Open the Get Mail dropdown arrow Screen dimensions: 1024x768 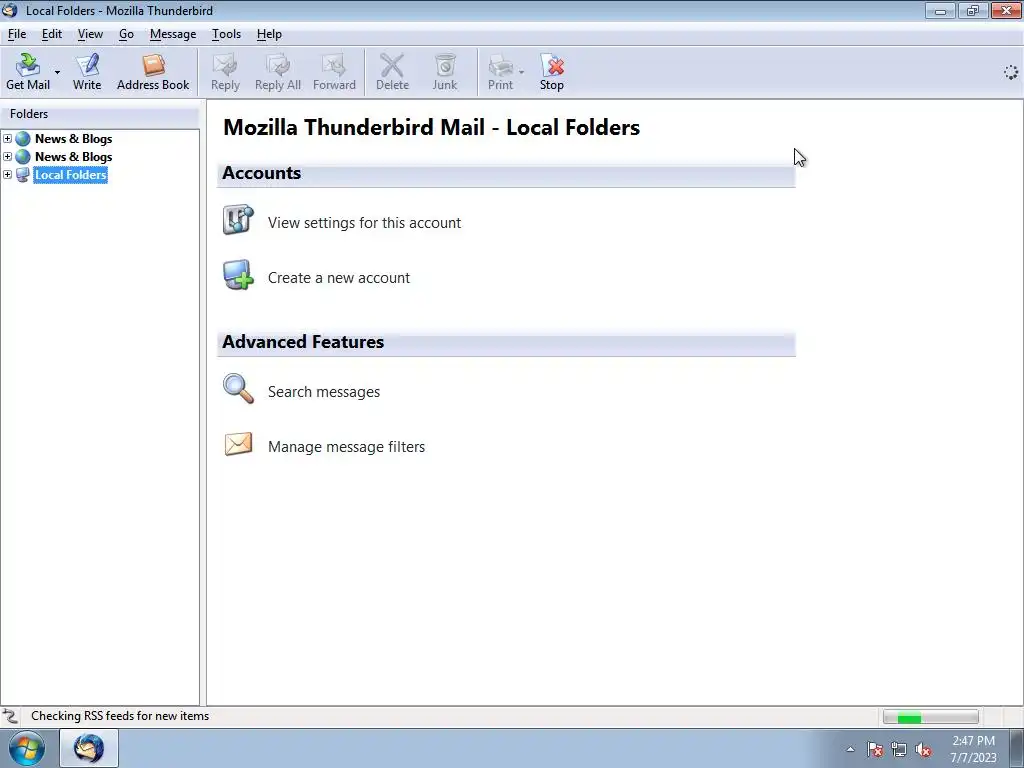pos(57,72)
